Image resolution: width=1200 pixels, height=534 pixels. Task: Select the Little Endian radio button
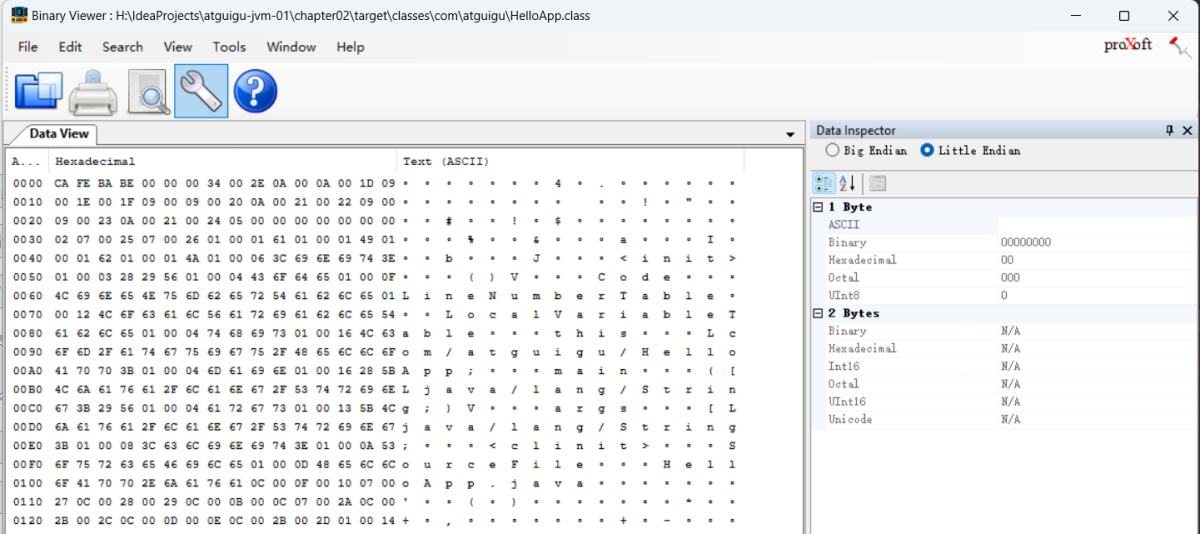point(927,150)
